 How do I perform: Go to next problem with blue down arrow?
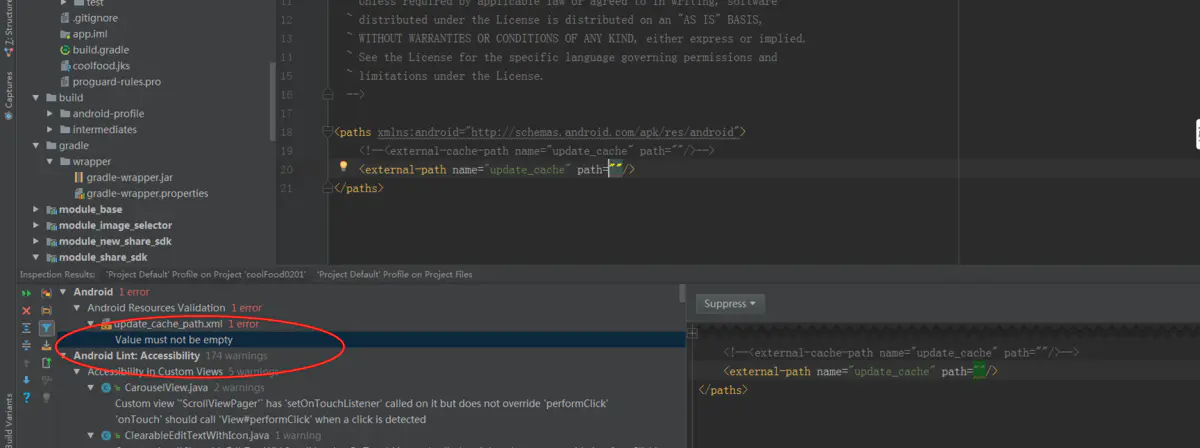coord(27,380)
